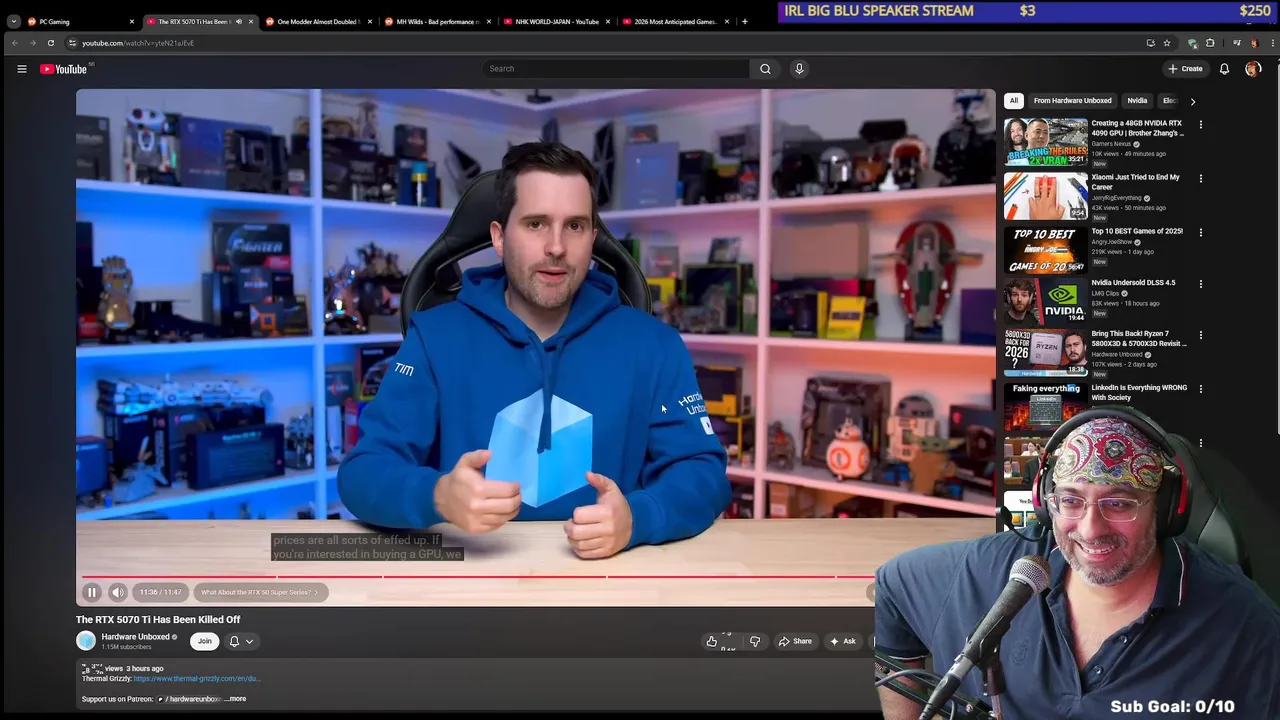Open the 'Creating a 48GB NVIDIA RTX 4090' thumbnail

pos(1046,141)
